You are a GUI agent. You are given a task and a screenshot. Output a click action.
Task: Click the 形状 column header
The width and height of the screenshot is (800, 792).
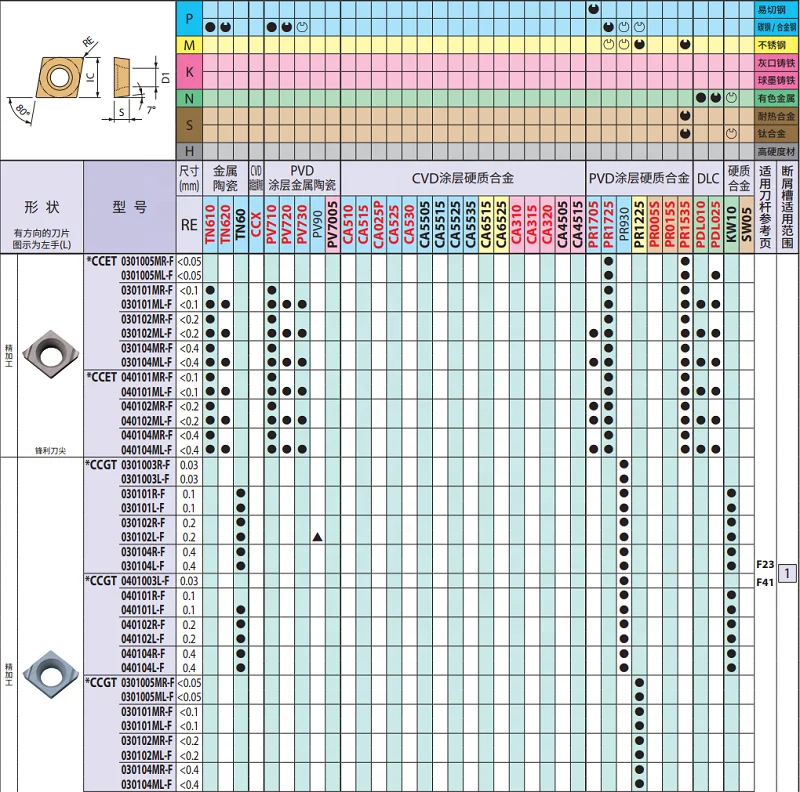(x=42, y=207)
